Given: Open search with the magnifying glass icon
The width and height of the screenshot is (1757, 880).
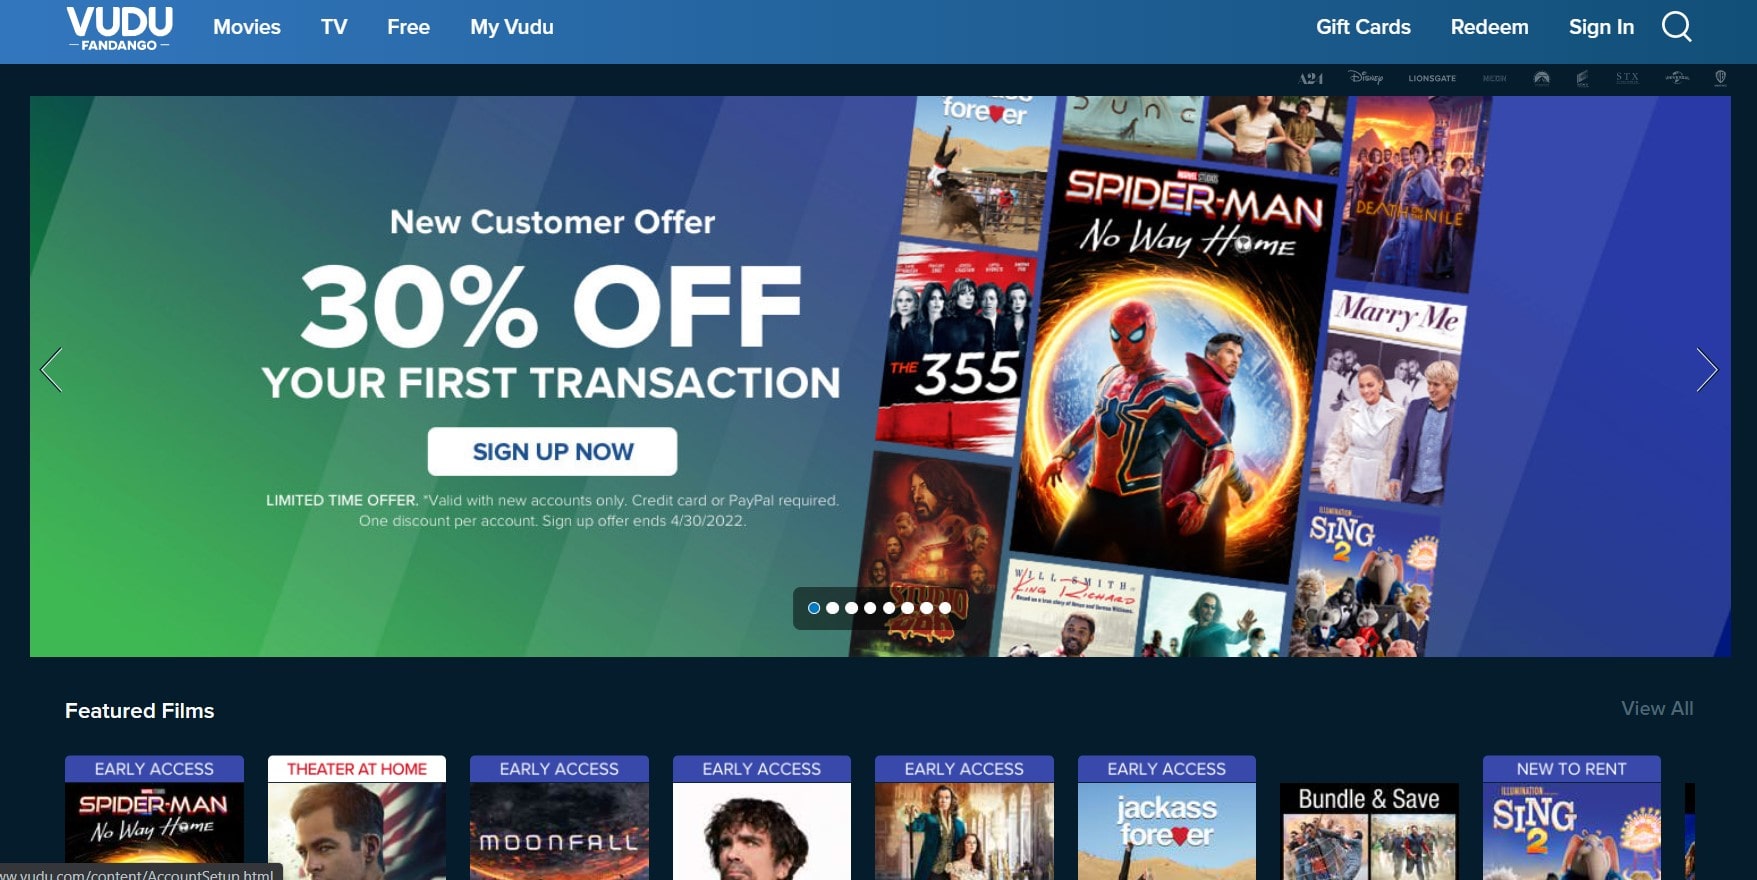Looking at the screenshot, I should pyautogui.click(x=1677, y=27).
